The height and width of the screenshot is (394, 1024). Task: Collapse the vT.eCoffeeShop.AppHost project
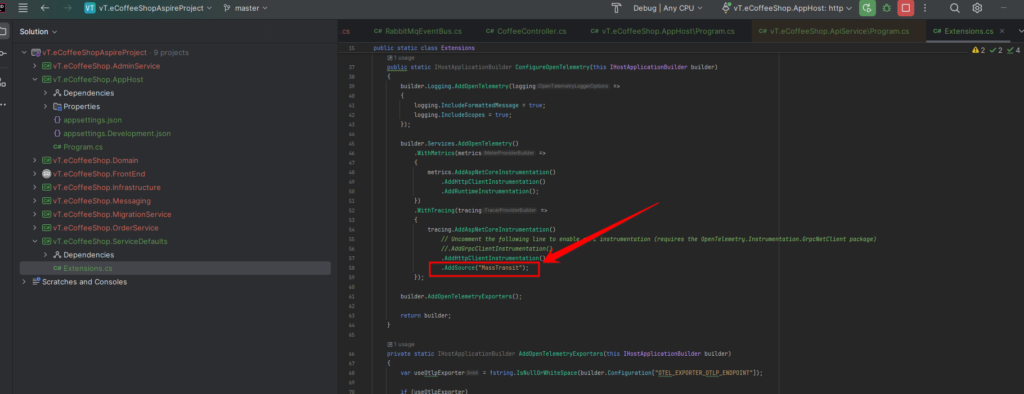point(35,80)
